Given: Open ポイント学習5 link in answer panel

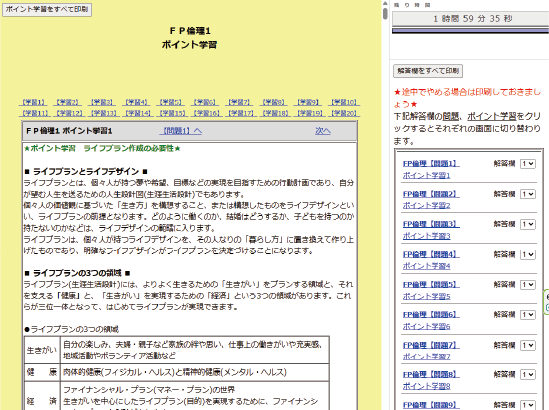Looking at the screenshot, I should pyautogui.click(x=426, y=296).
